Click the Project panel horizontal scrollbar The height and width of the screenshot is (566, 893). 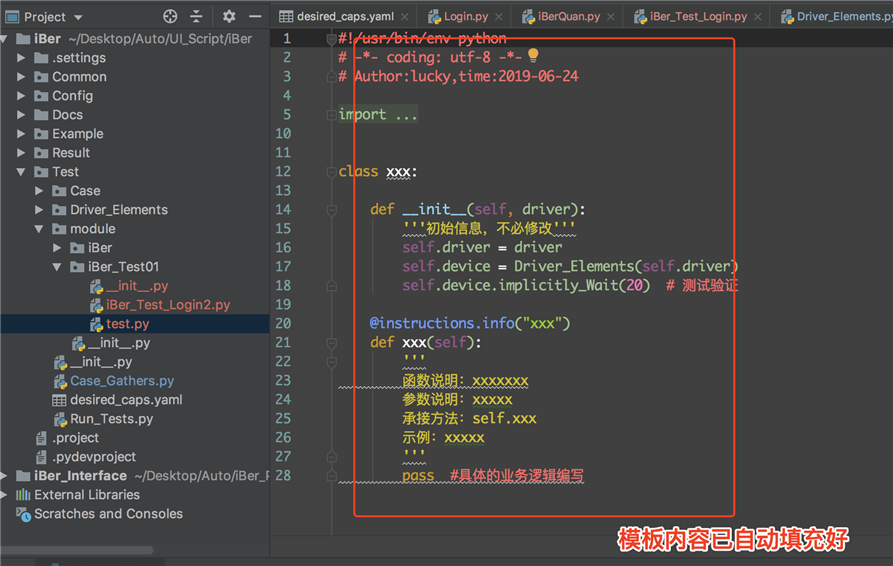pyautogui.click(x=80, y=550)
